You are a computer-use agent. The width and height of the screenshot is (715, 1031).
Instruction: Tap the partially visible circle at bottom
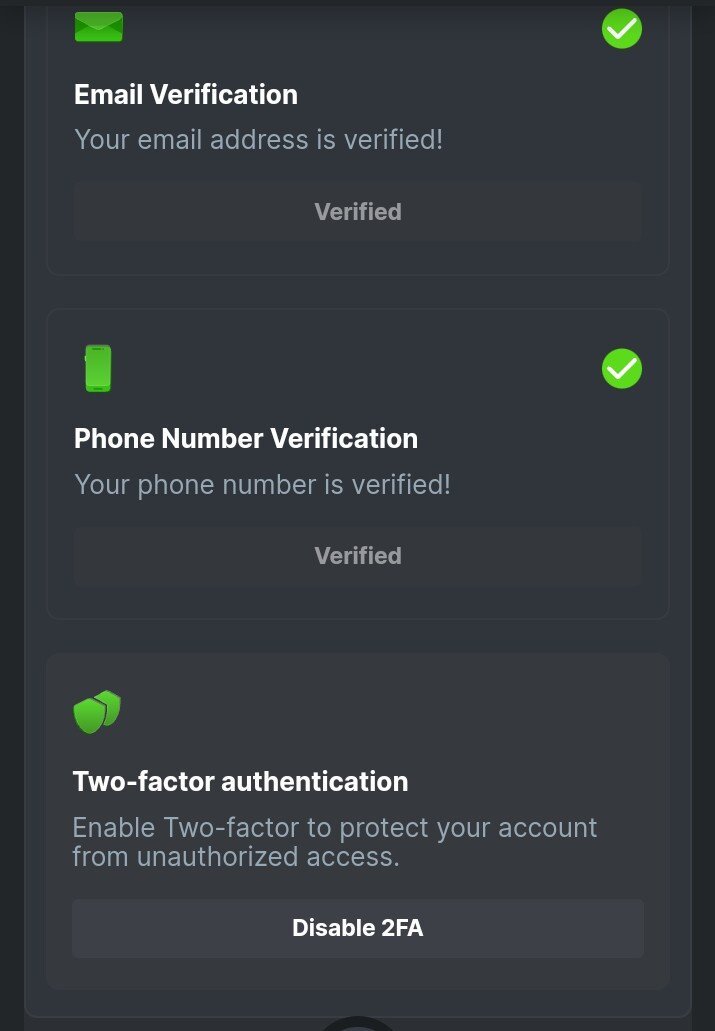(x=357, y=1023)
